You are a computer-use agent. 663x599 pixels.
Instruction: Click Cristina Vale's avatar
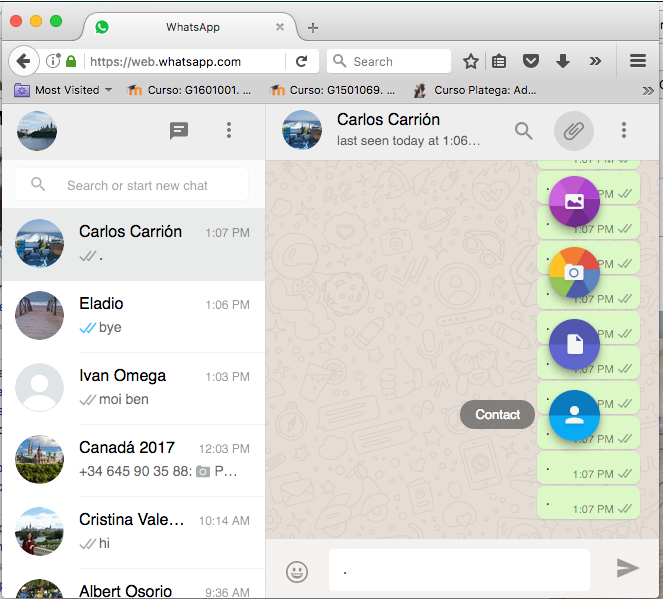click(39, 531)
